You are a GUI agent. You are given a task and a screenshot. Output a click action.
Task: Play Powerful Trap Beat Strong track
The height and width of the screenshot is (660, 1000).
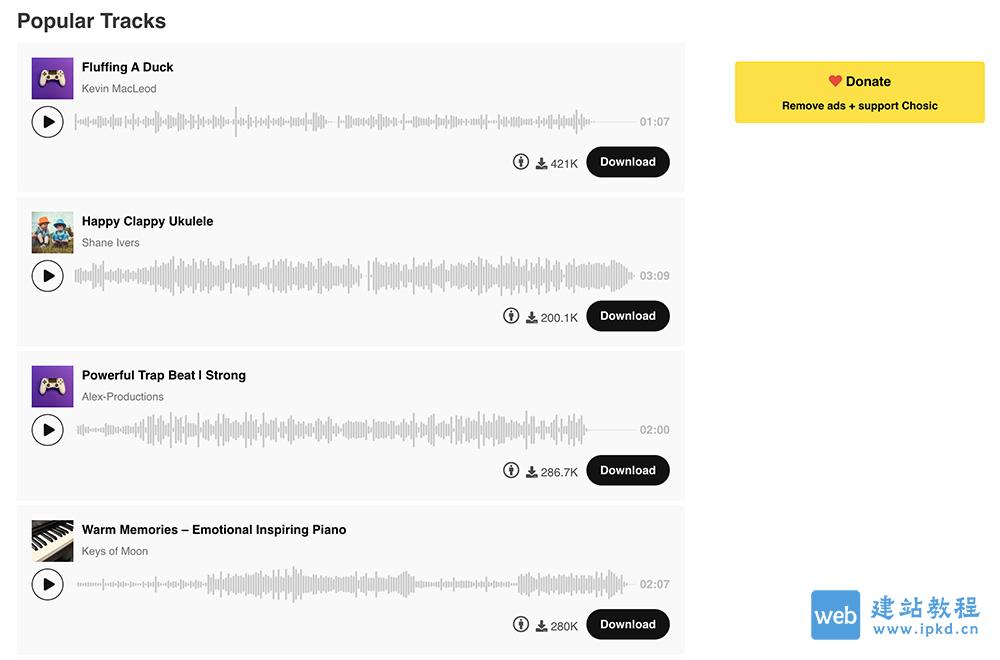pyautogui.click(x=48, y=430)
